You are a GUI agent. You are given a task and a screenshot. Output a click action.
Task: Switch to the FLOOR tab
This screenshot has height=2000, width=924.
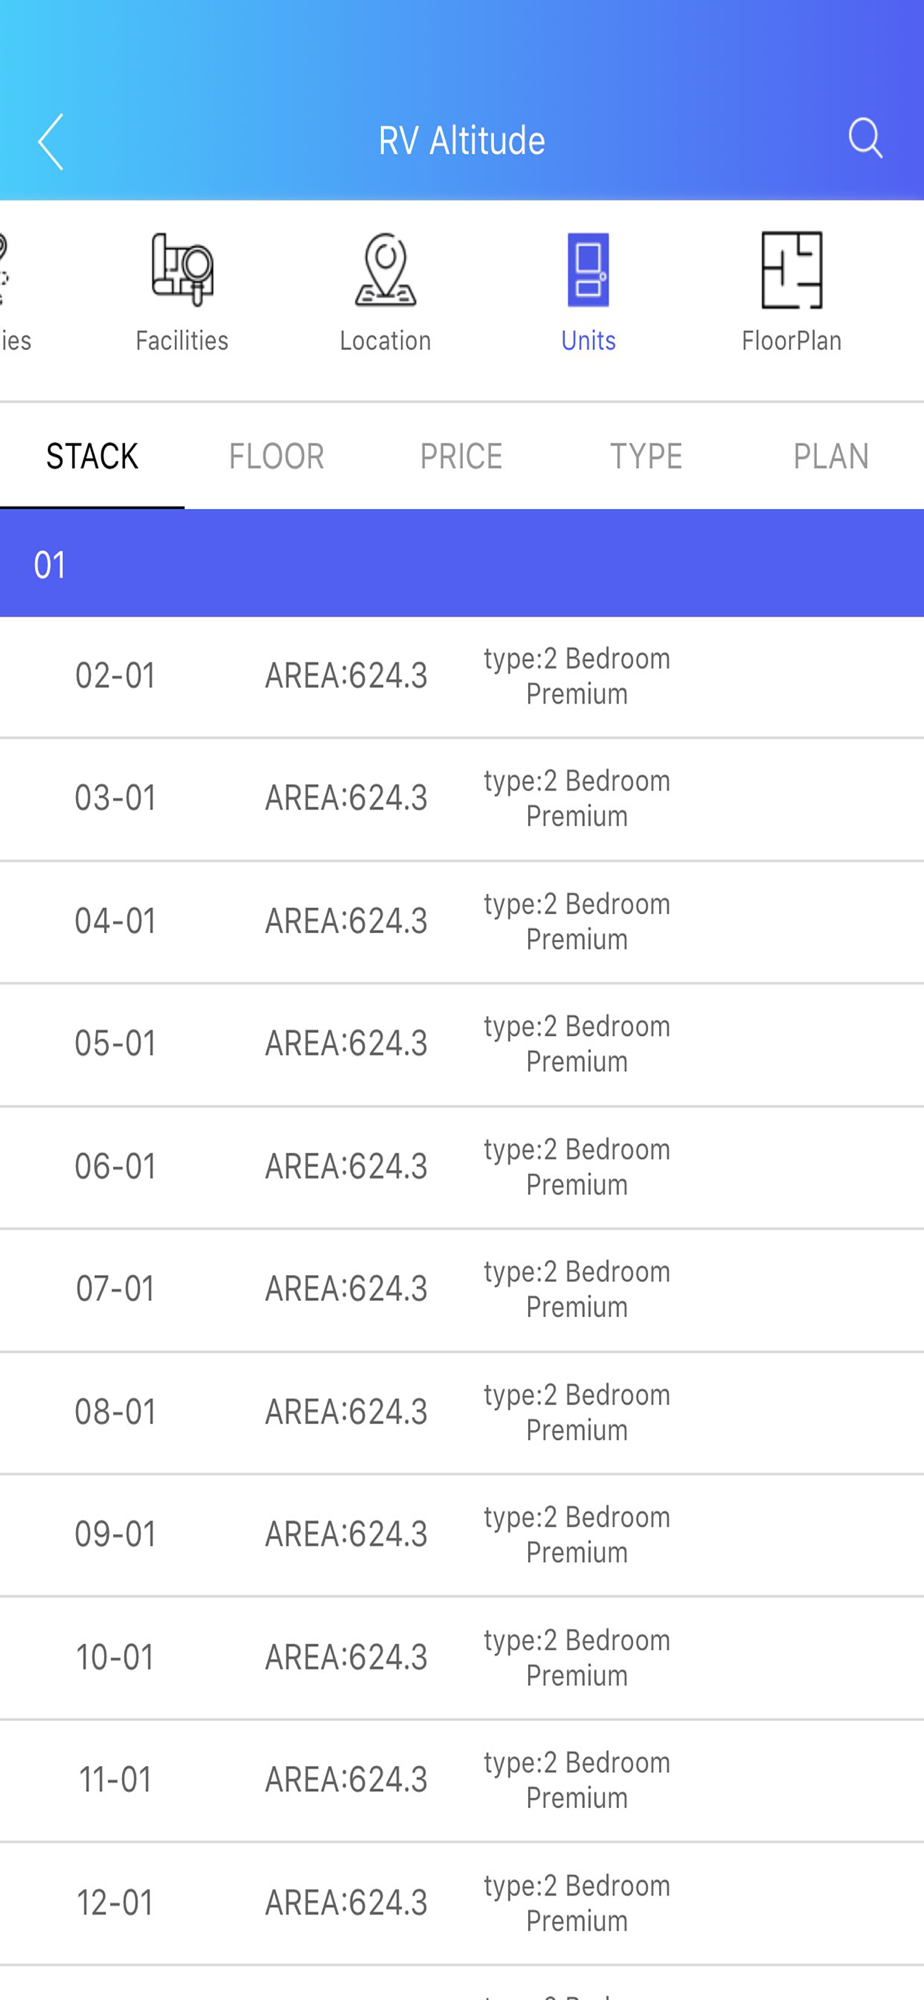pyautogui.click(x=276, y=456)
